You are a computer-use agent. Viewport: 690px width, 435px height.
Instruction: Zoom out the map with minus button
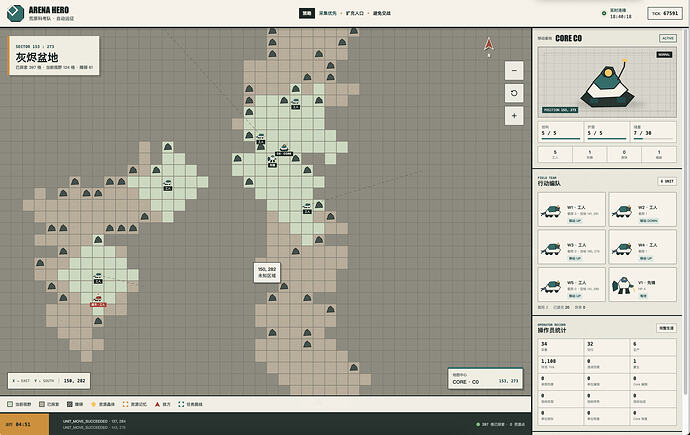514,70
